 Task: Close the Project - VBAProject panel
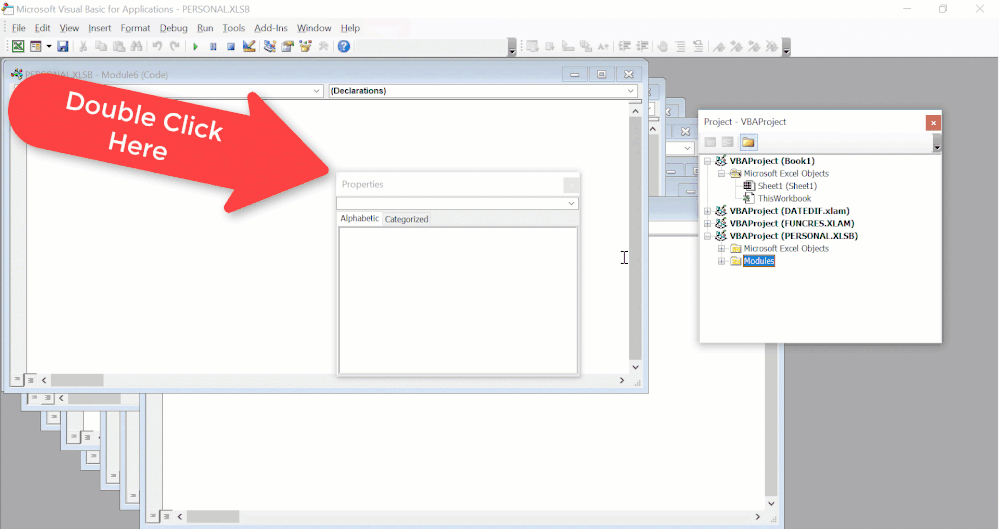coord(933,123)
